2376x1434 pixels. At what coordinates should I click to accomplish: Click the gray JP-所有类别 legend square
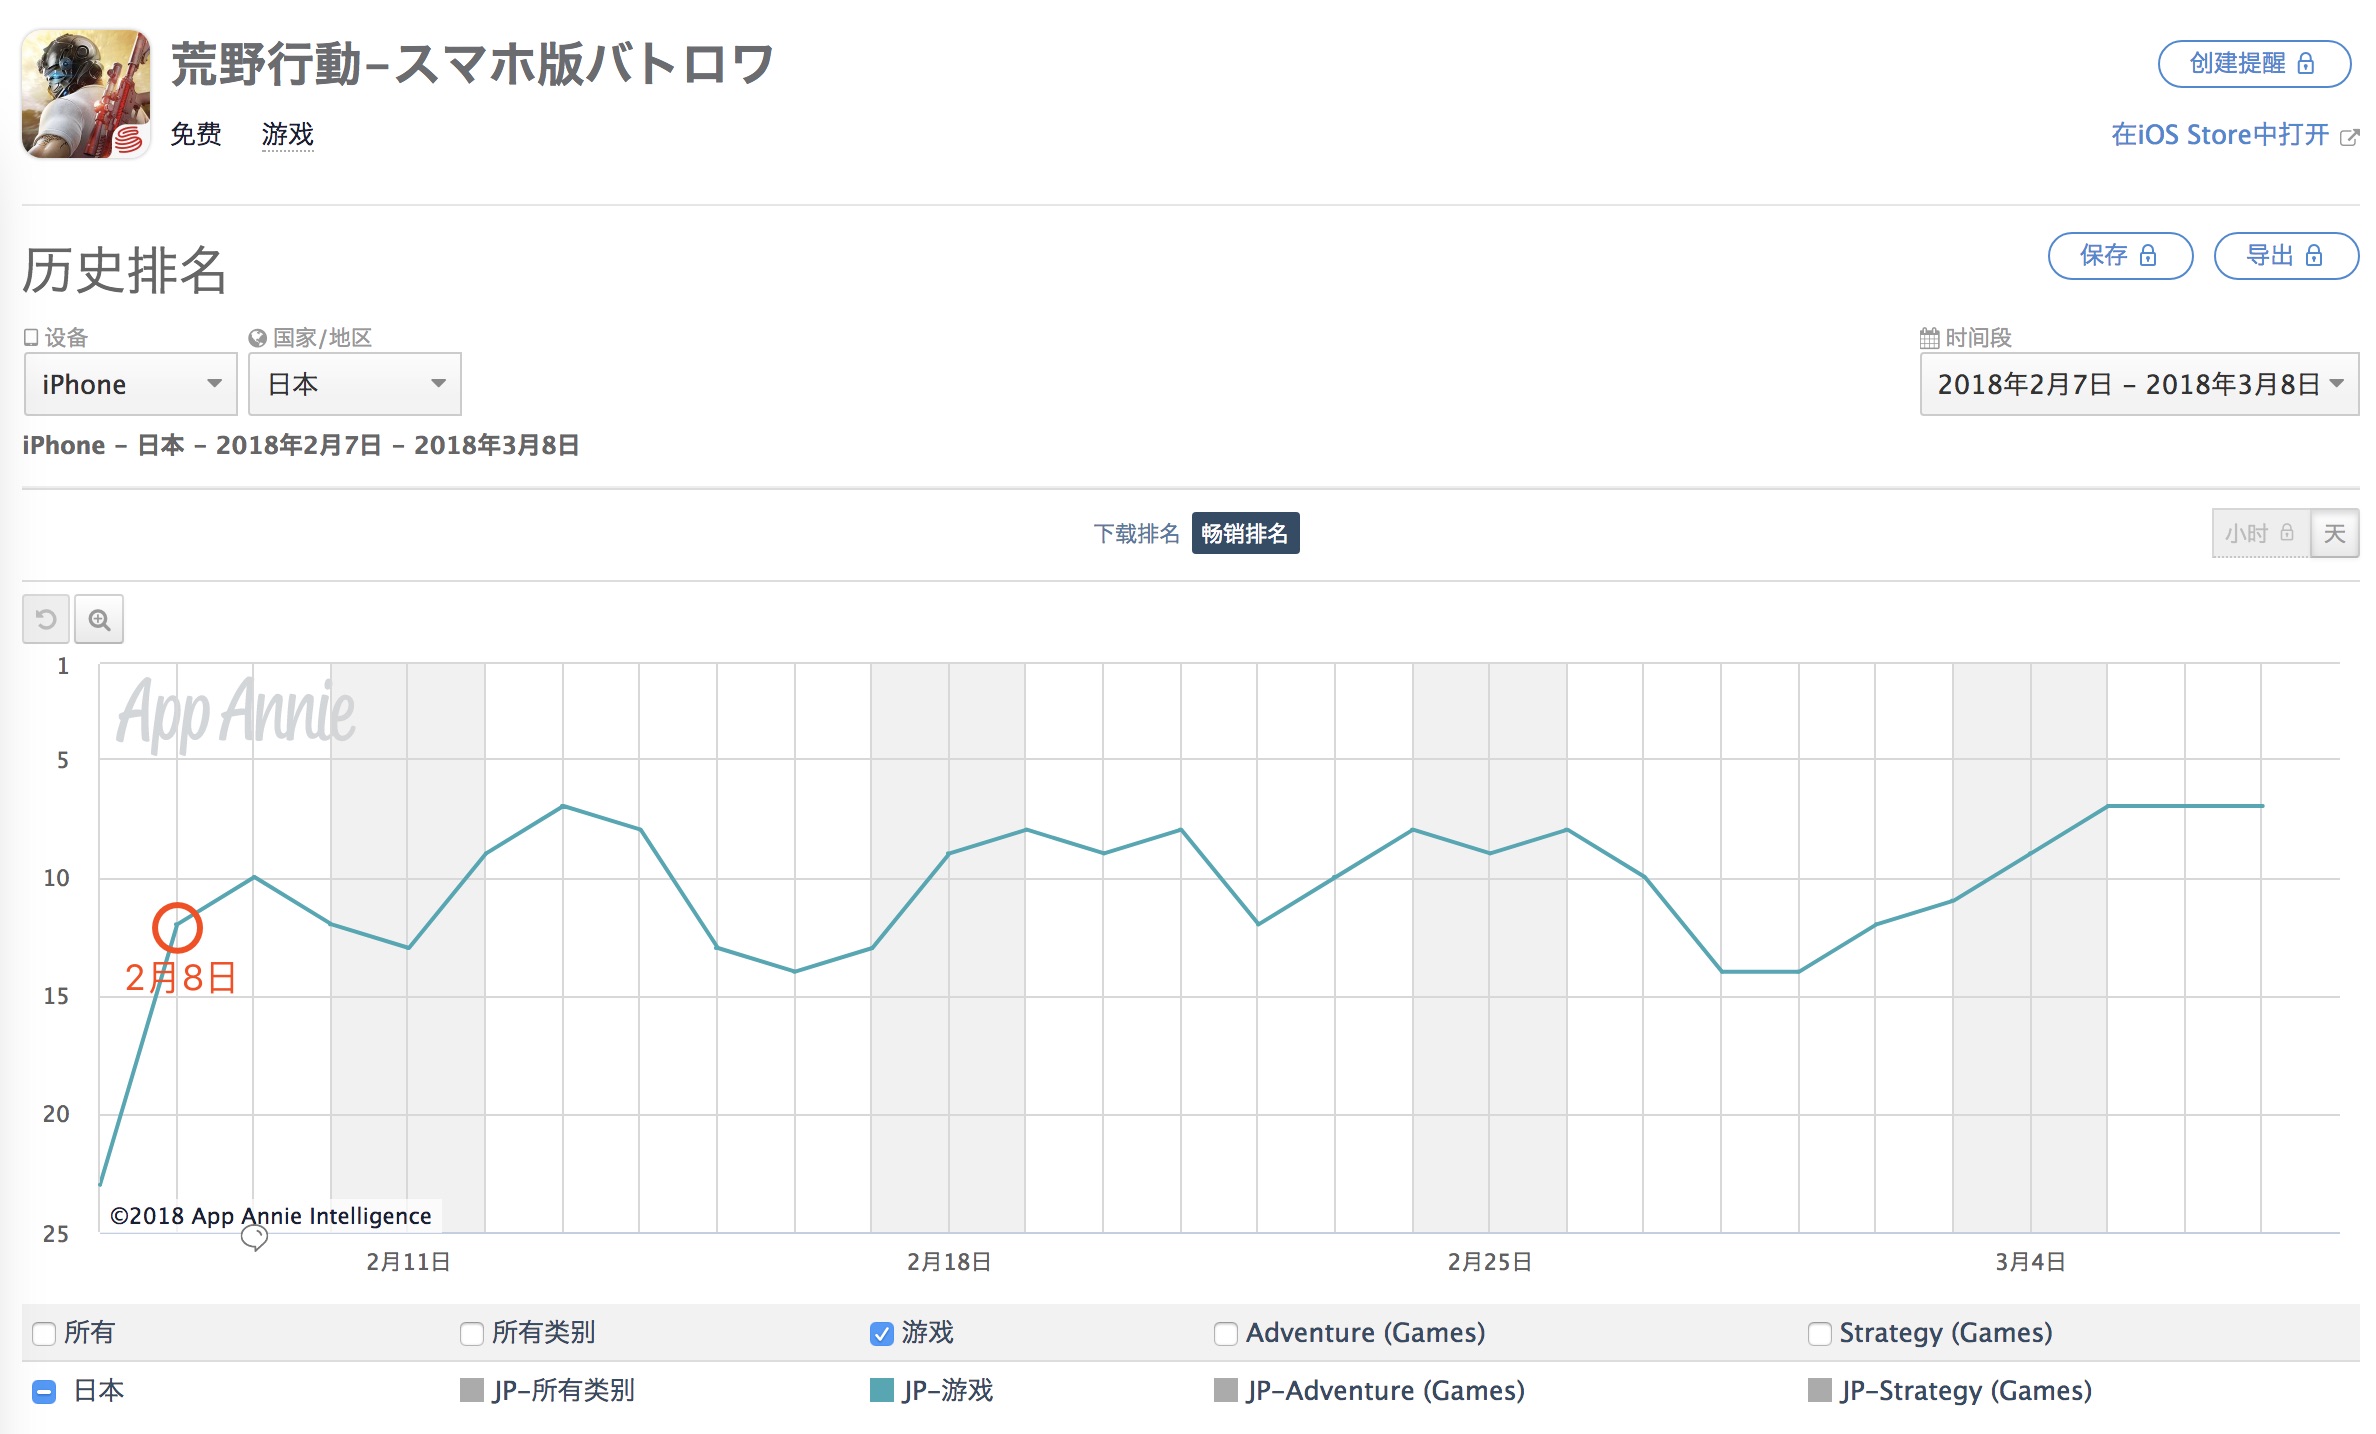click(472, 1390)
